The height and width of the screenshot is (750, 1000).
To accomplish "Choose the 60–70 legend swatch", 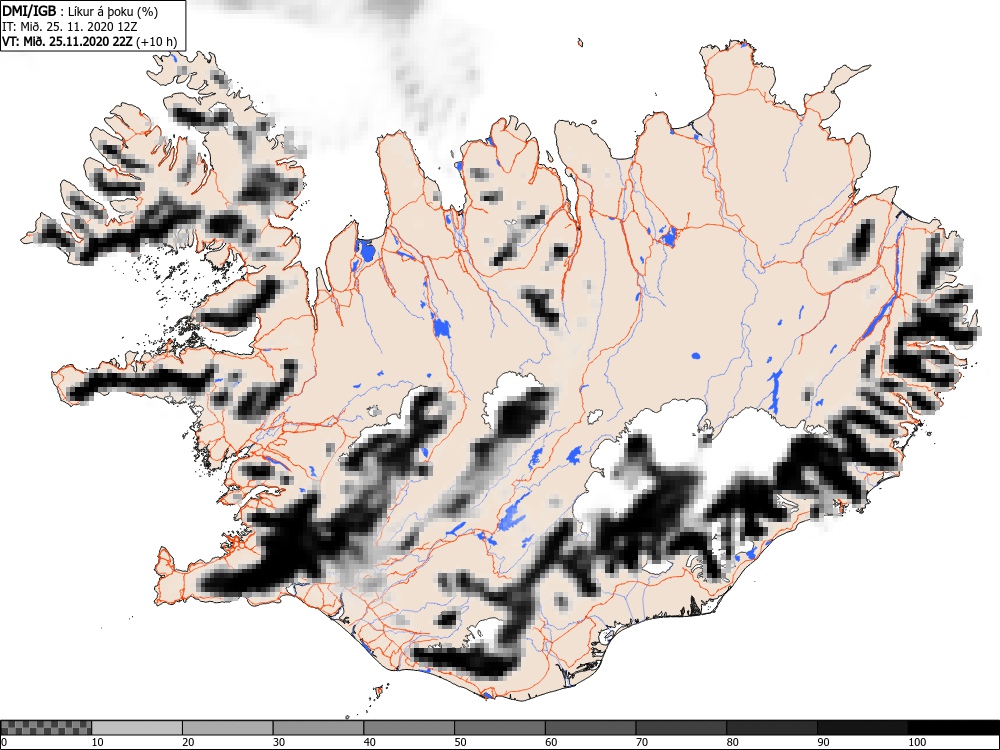I will click(x=591, y=728).
